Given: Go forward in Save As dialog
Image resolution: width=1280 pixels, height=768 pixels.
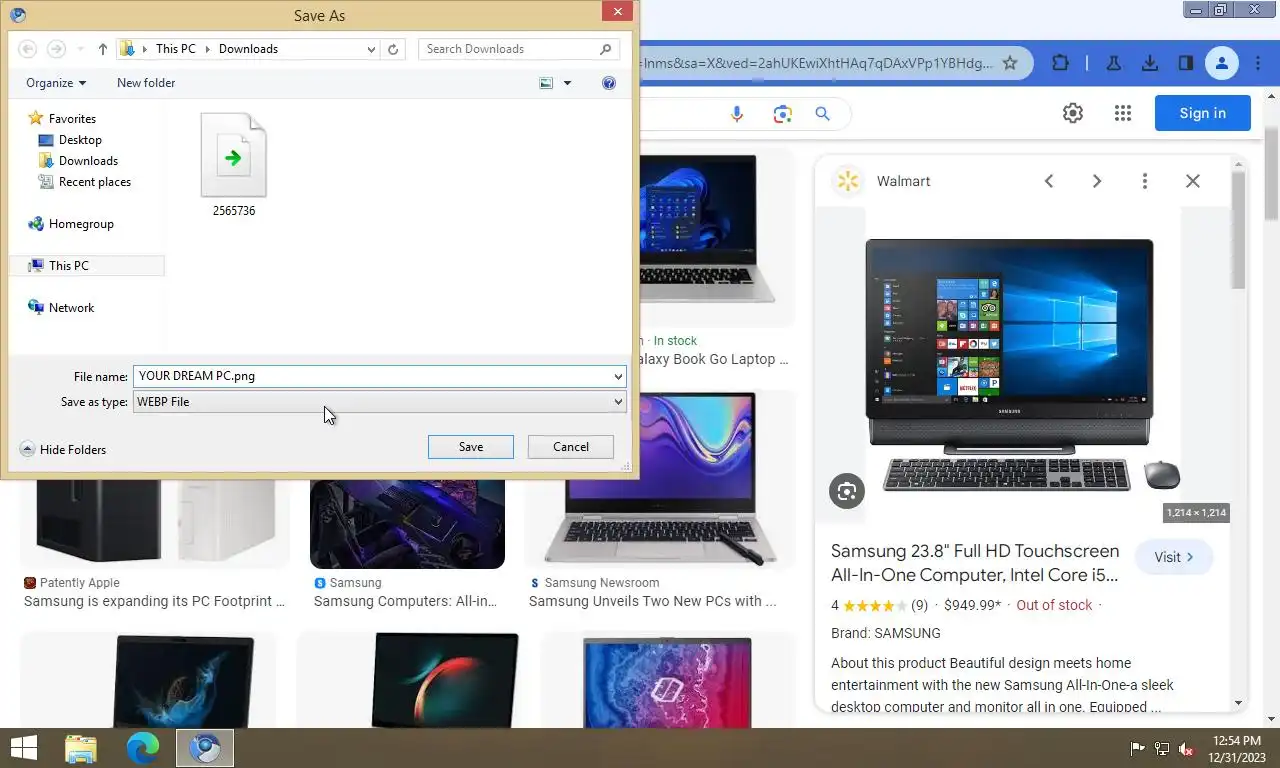Looking at the screenshot, I should (57, 49).
